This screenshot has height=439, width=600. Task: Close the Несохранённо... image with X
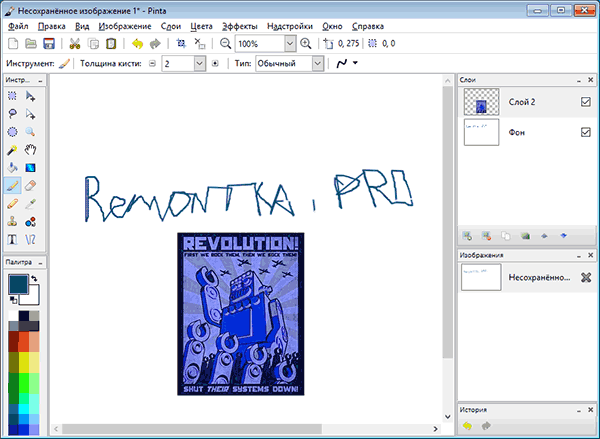[x=586, y=277]
